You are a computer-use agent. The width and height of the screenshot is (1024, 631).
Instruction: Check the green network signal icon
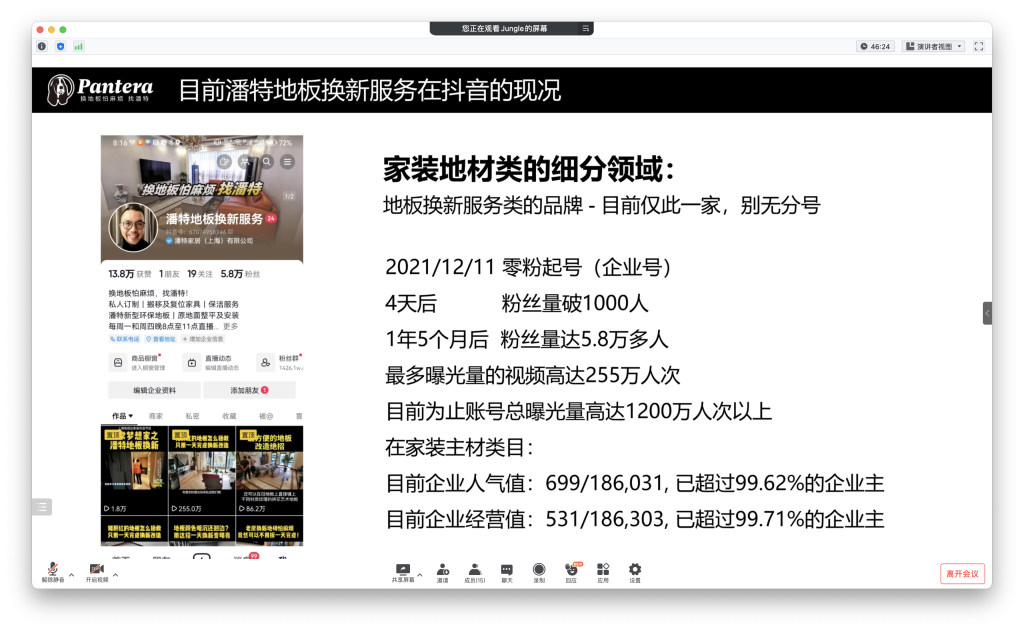(x=78, y=46)
